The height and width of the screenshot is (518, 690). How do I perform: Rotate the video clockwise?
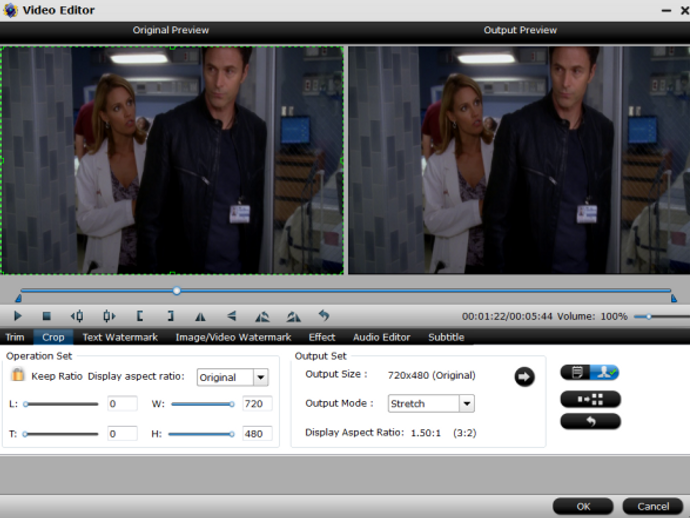294,316
